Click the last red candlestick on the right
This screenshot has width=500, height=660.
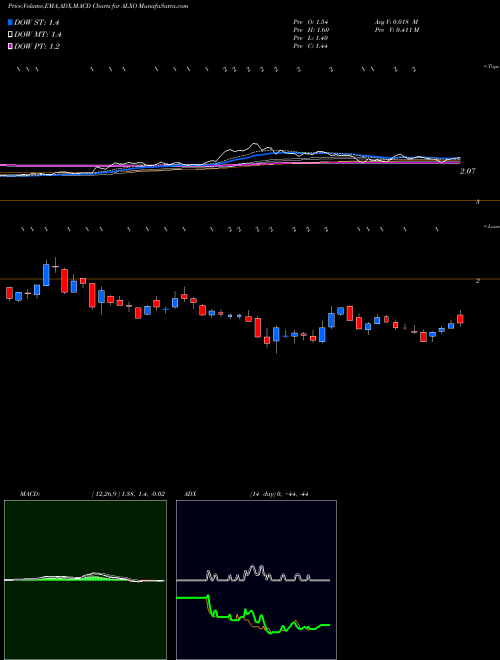tap(460, 319)
